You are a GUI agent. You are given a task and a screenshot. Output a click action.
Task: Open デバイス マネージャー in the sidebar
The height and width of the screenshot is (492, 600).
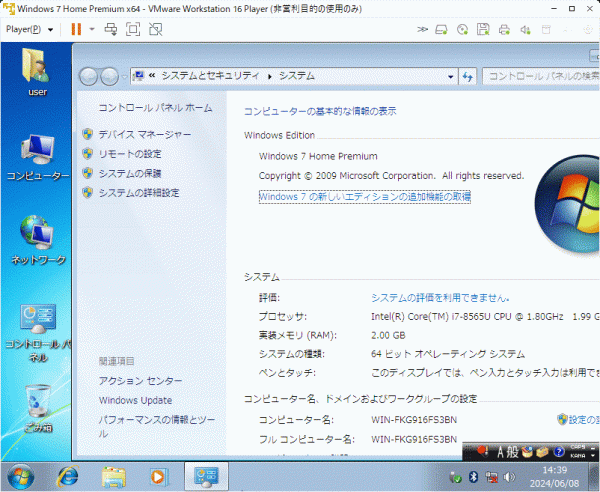(x=144, y=134)
